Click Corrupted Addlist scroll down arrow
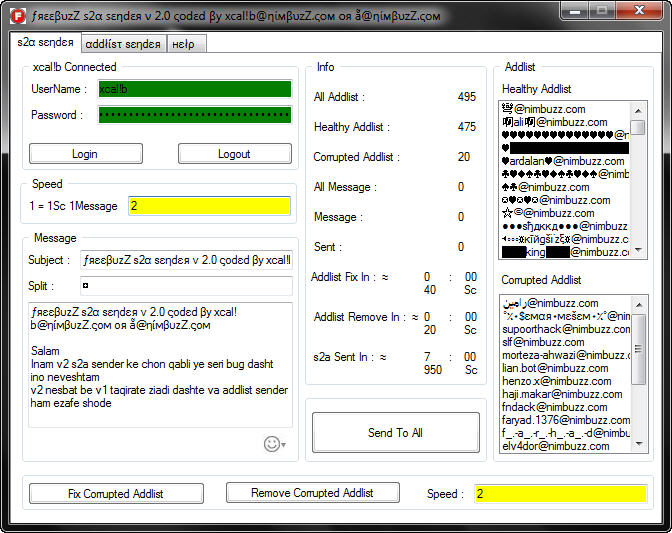This screenshot has width=672, height=533. pos(639,444)
